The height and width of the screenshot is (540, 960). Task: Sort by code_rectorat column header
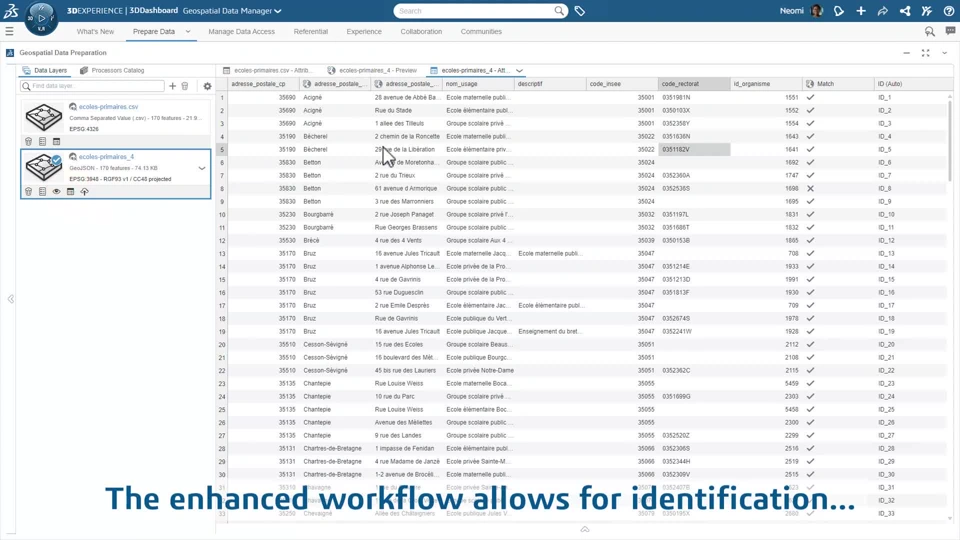tap(694, 84)
